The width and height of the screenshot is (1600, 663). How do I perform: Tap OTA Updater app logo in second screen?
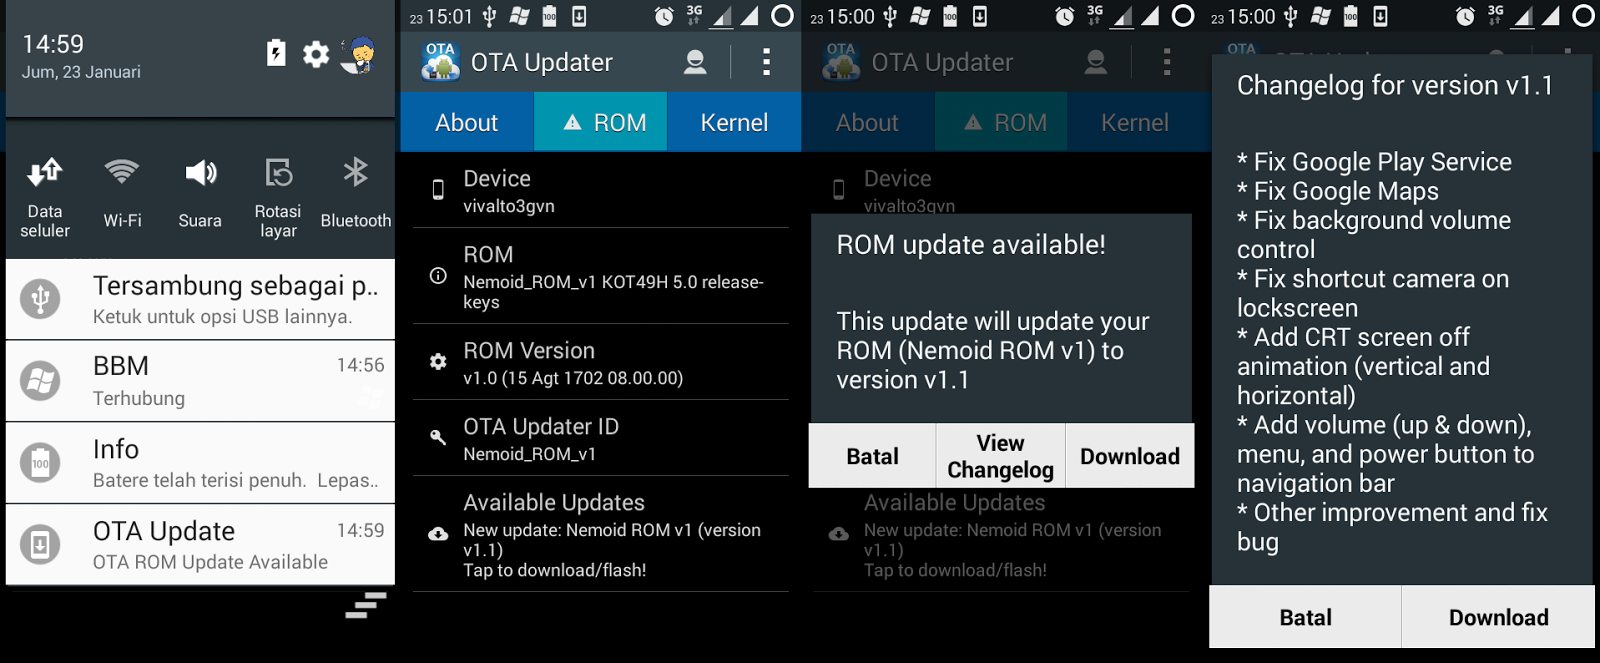coord(440,61)
